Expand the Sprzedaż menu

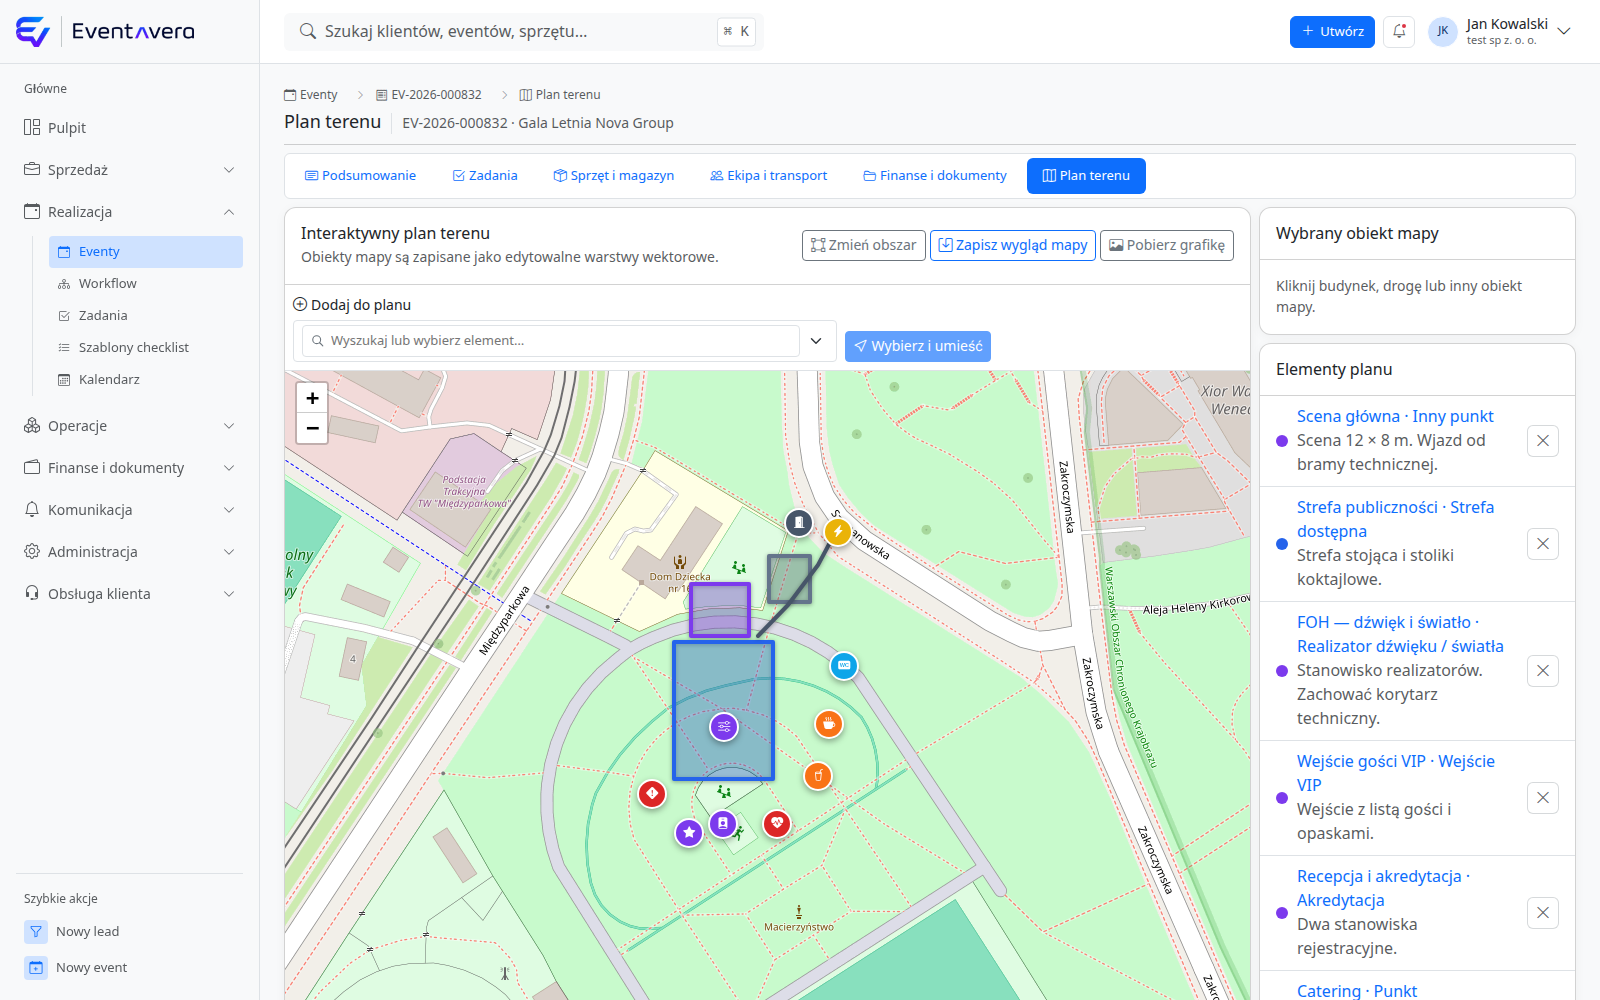click(x=131, y=170)
